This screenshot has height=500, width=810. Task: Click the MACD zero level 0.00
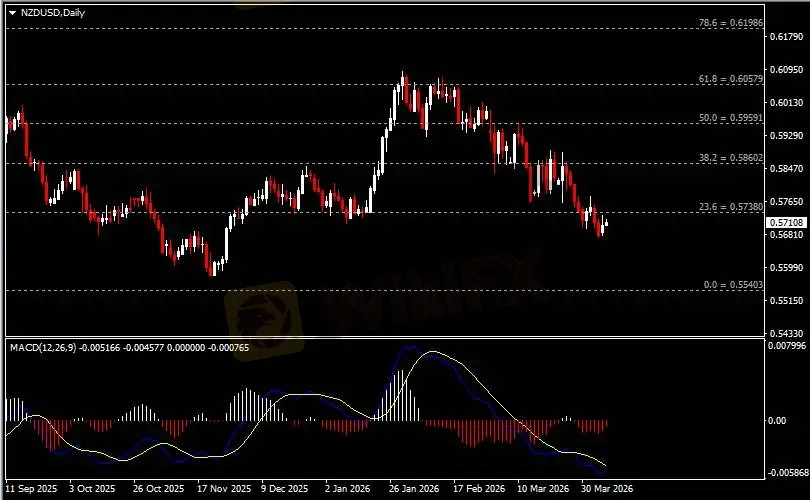[777, 421]
